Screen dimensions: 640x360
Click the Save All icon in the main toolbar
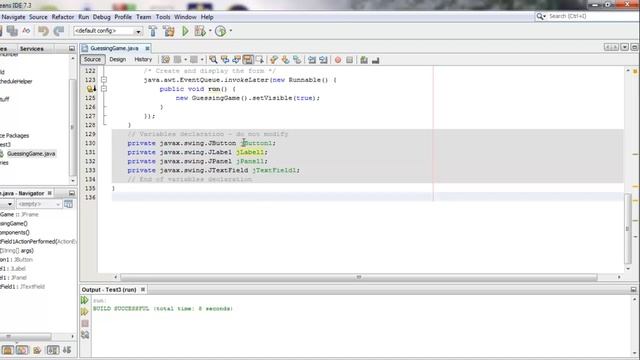click(12, 31)
